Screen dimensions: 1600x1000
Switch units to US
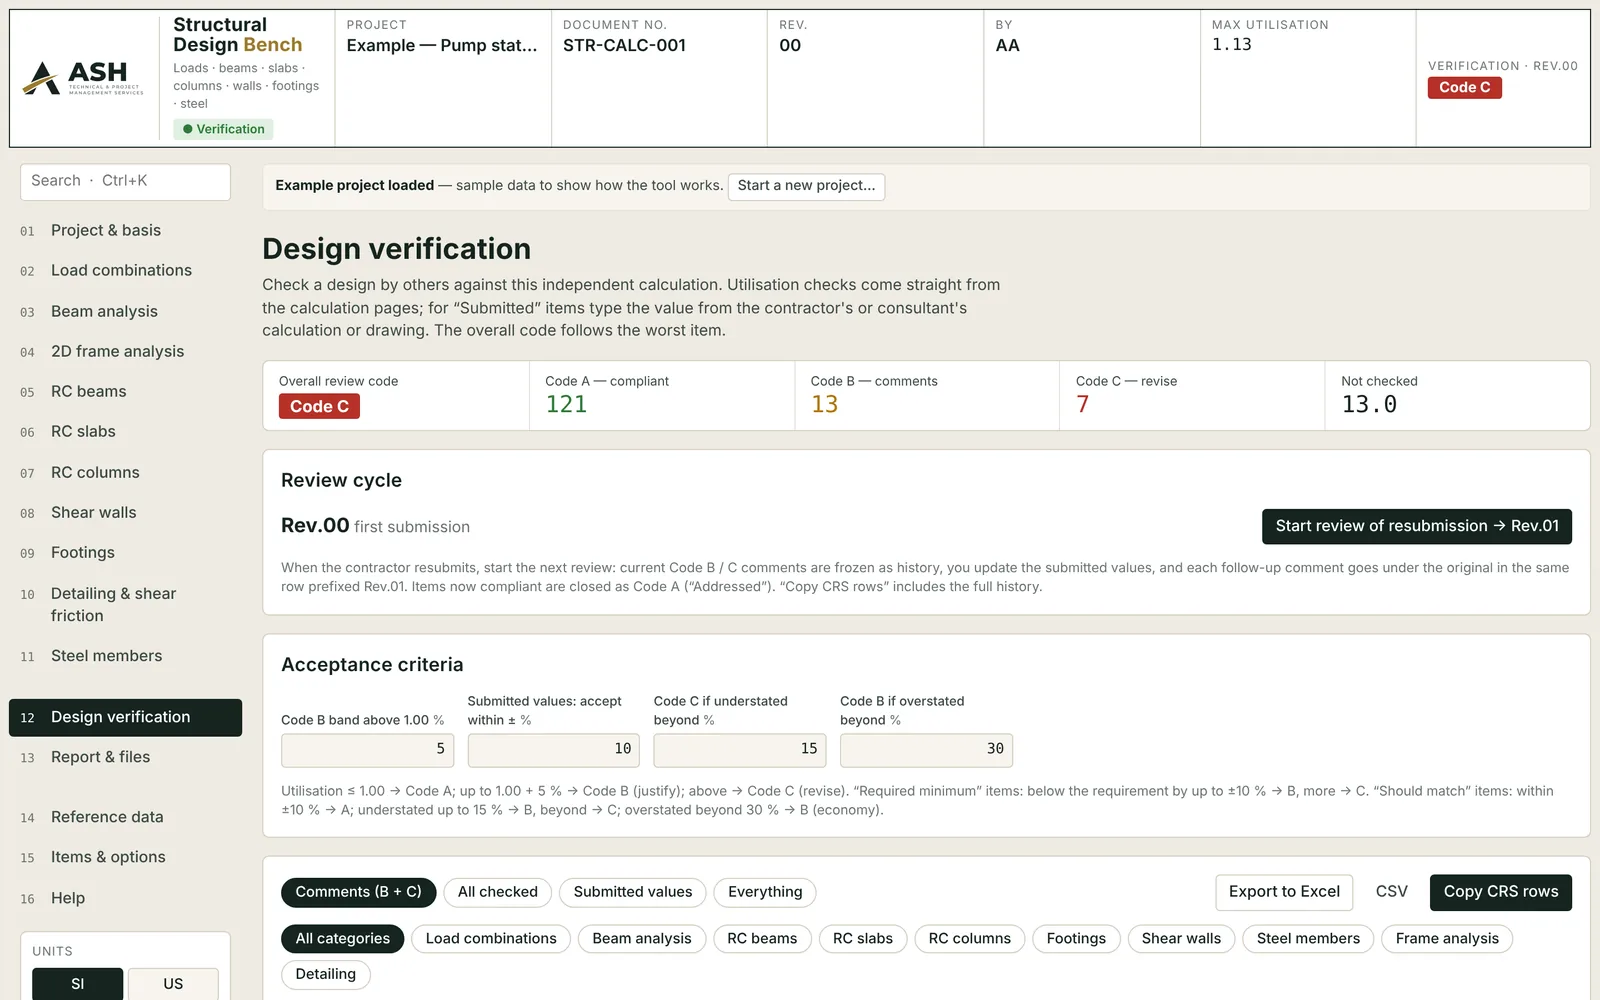pyautogui.click(x=173, y=984)
